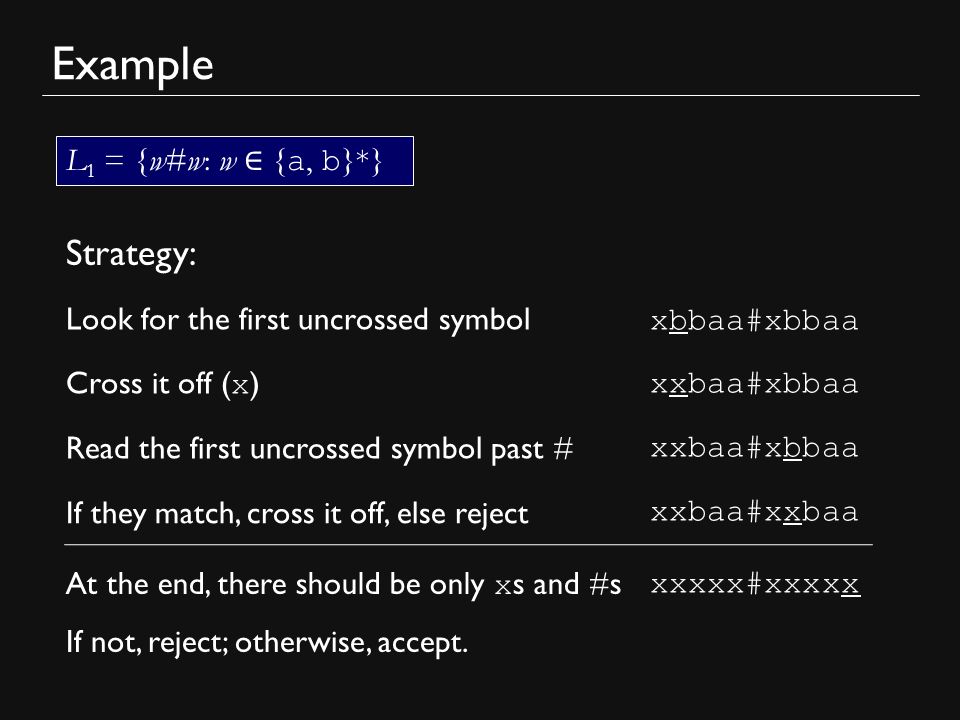
Task: Click the horizontal line under the title
Action: click(481, 96)
